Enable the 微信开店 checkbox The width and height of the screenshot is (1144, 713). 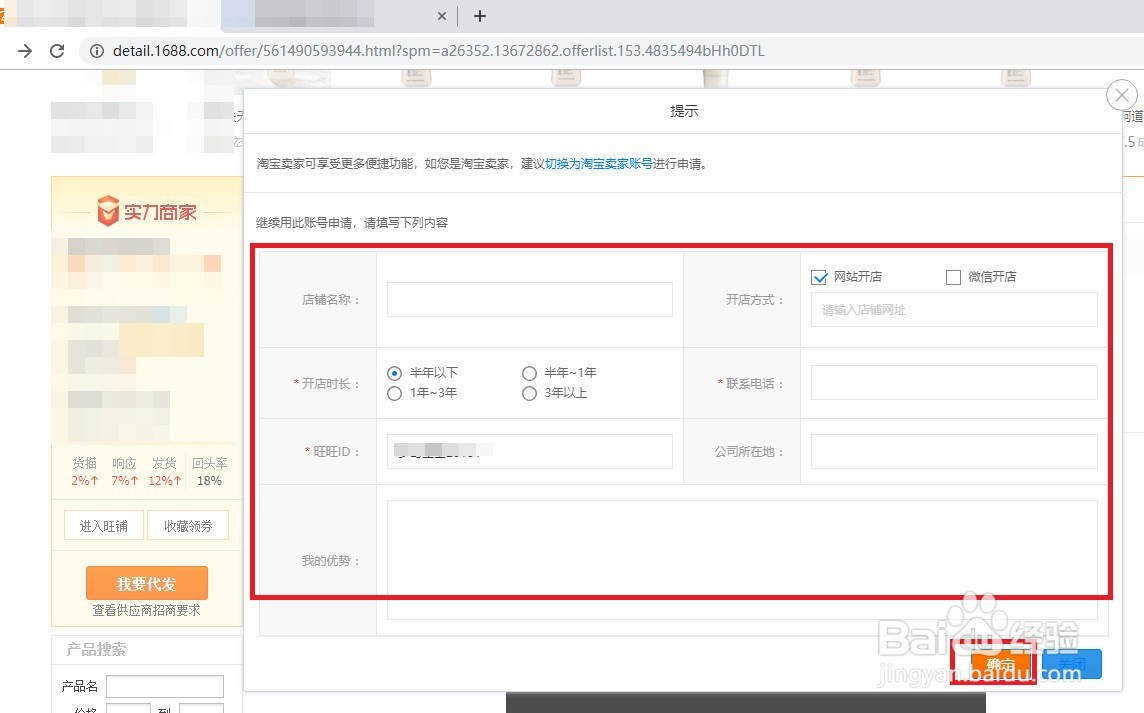click(x=953, y=277)
